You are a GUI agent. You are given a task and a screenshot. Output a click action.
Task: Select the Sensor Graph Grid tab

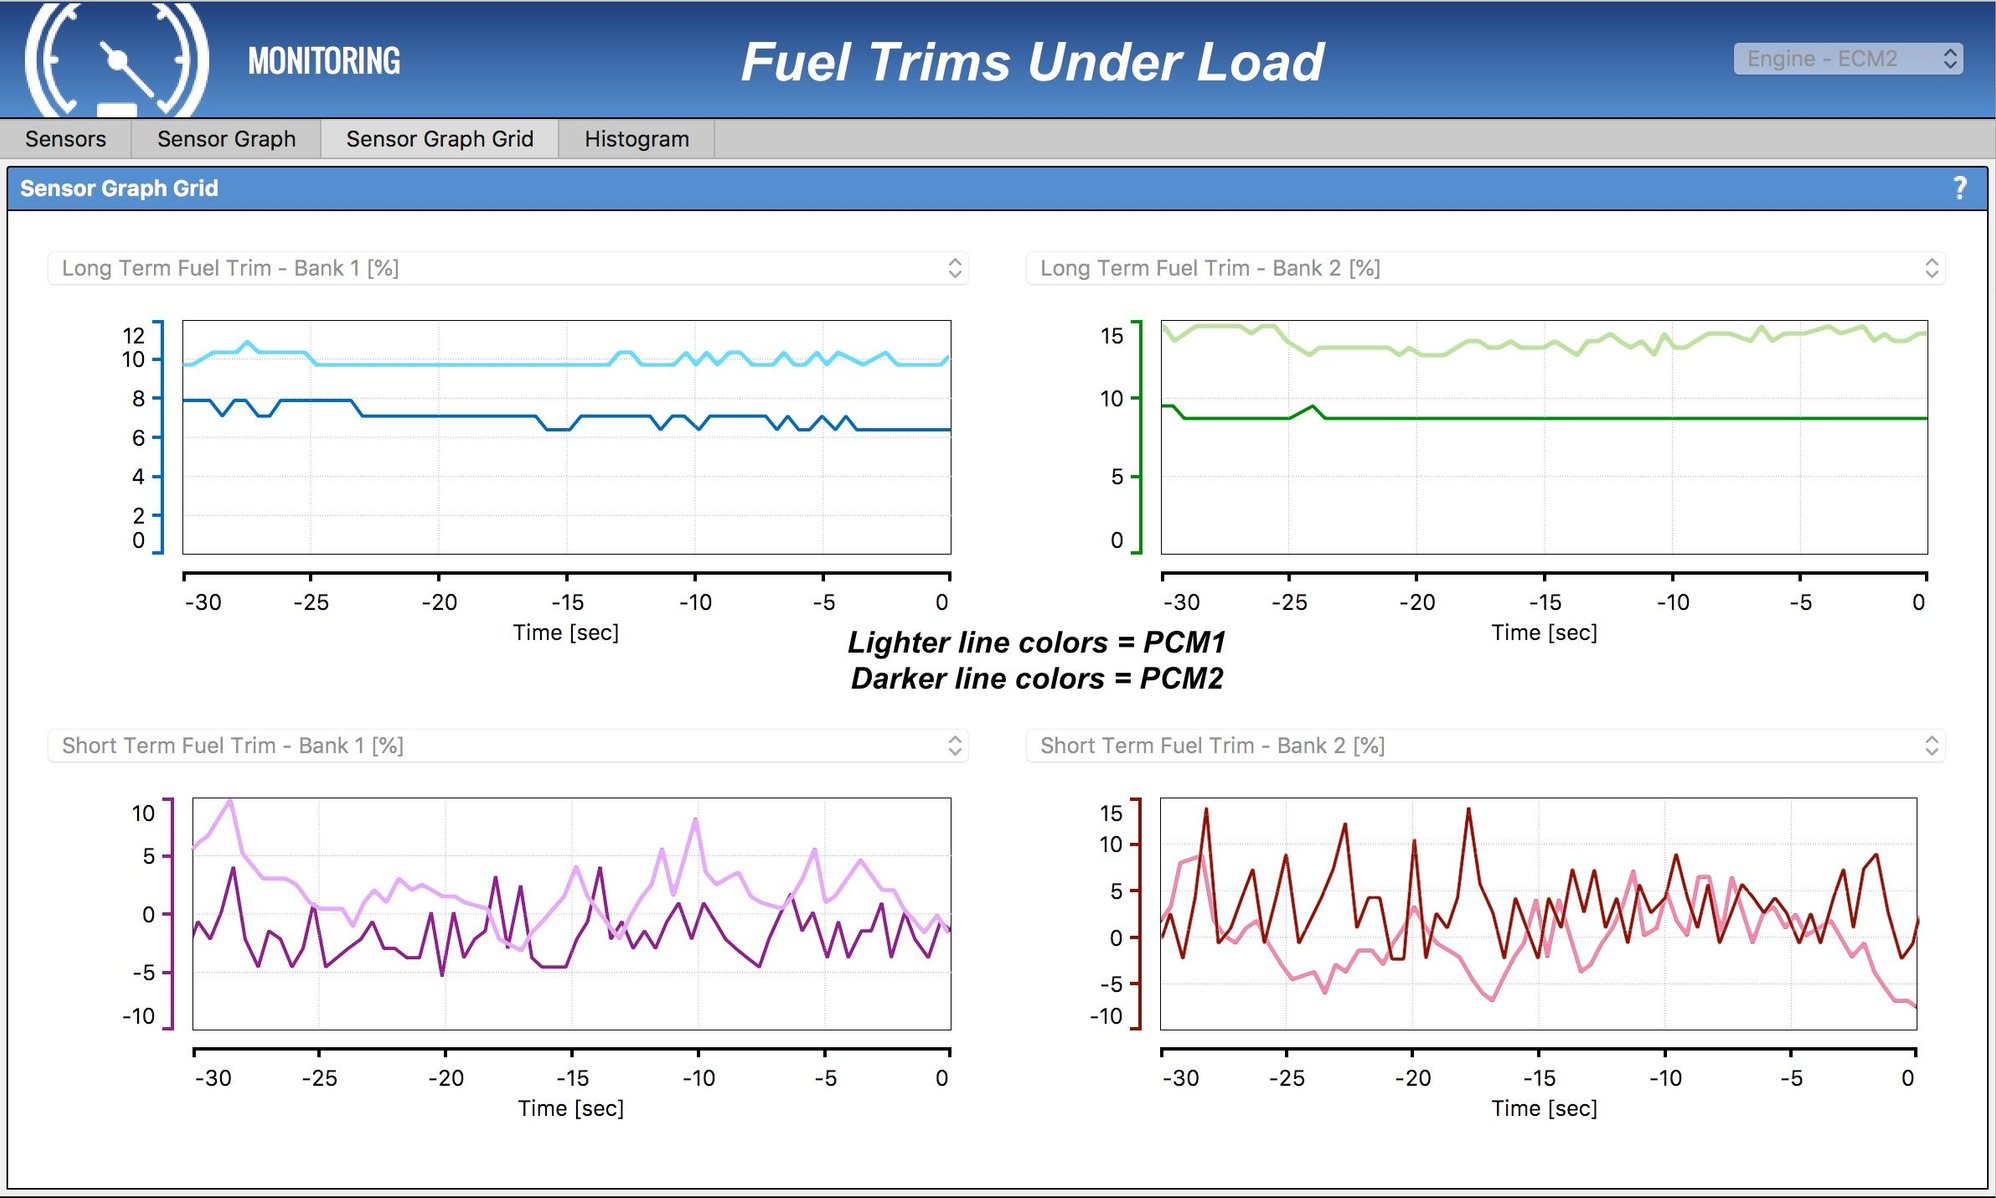(x=439, y=139)
